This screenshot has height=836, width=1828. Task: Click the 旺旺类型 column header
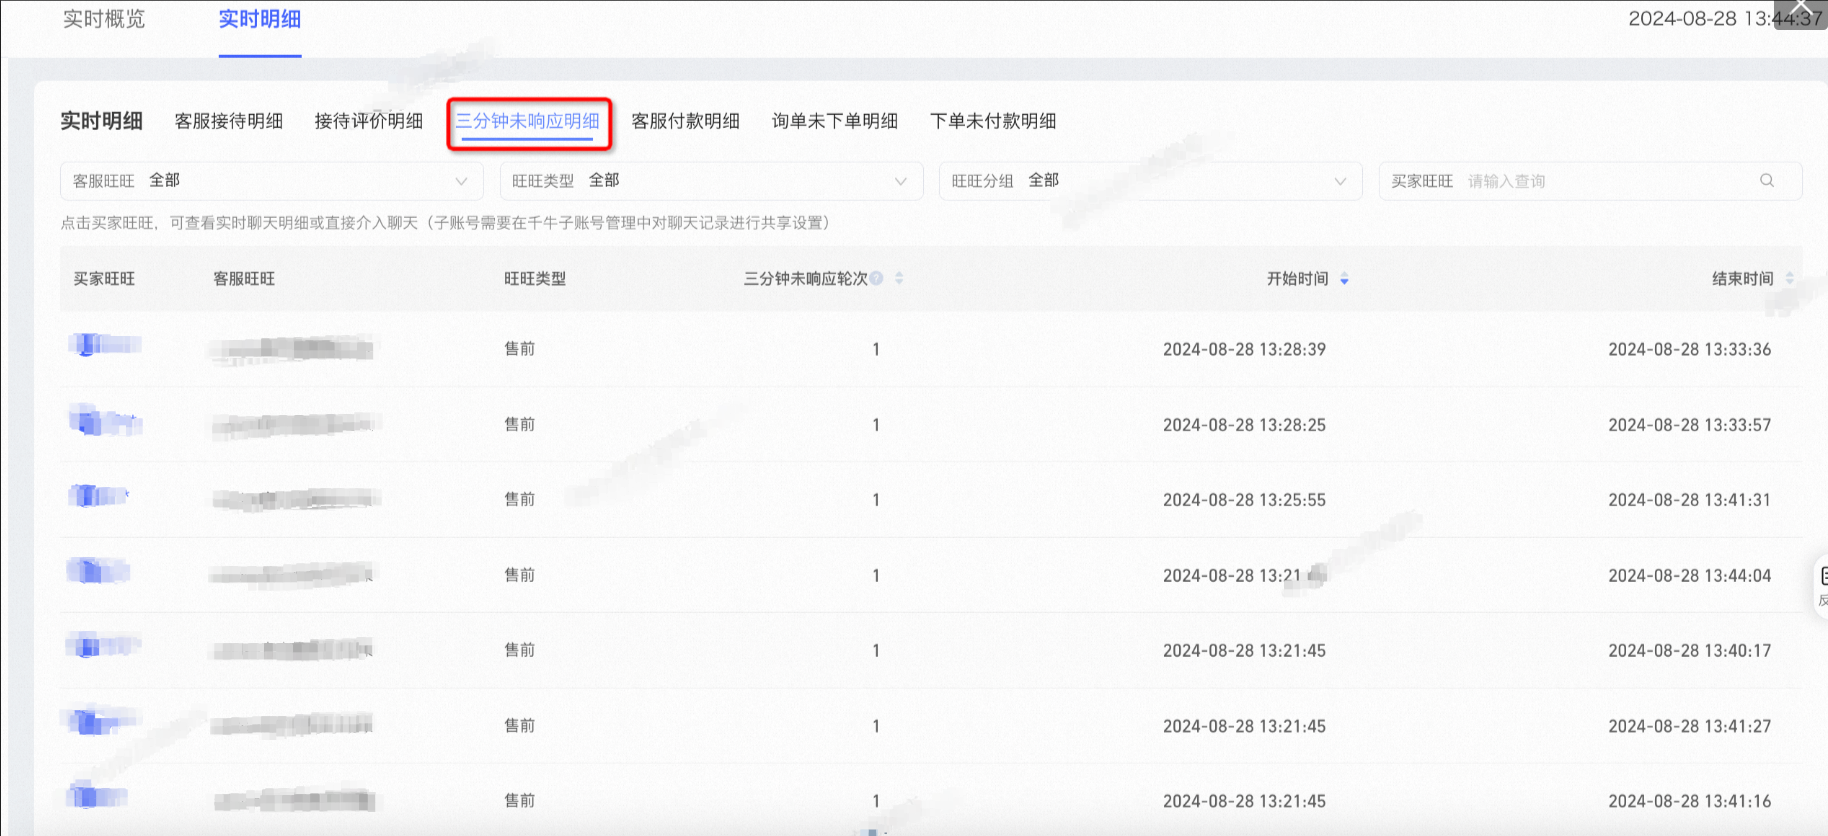point(535,279)
